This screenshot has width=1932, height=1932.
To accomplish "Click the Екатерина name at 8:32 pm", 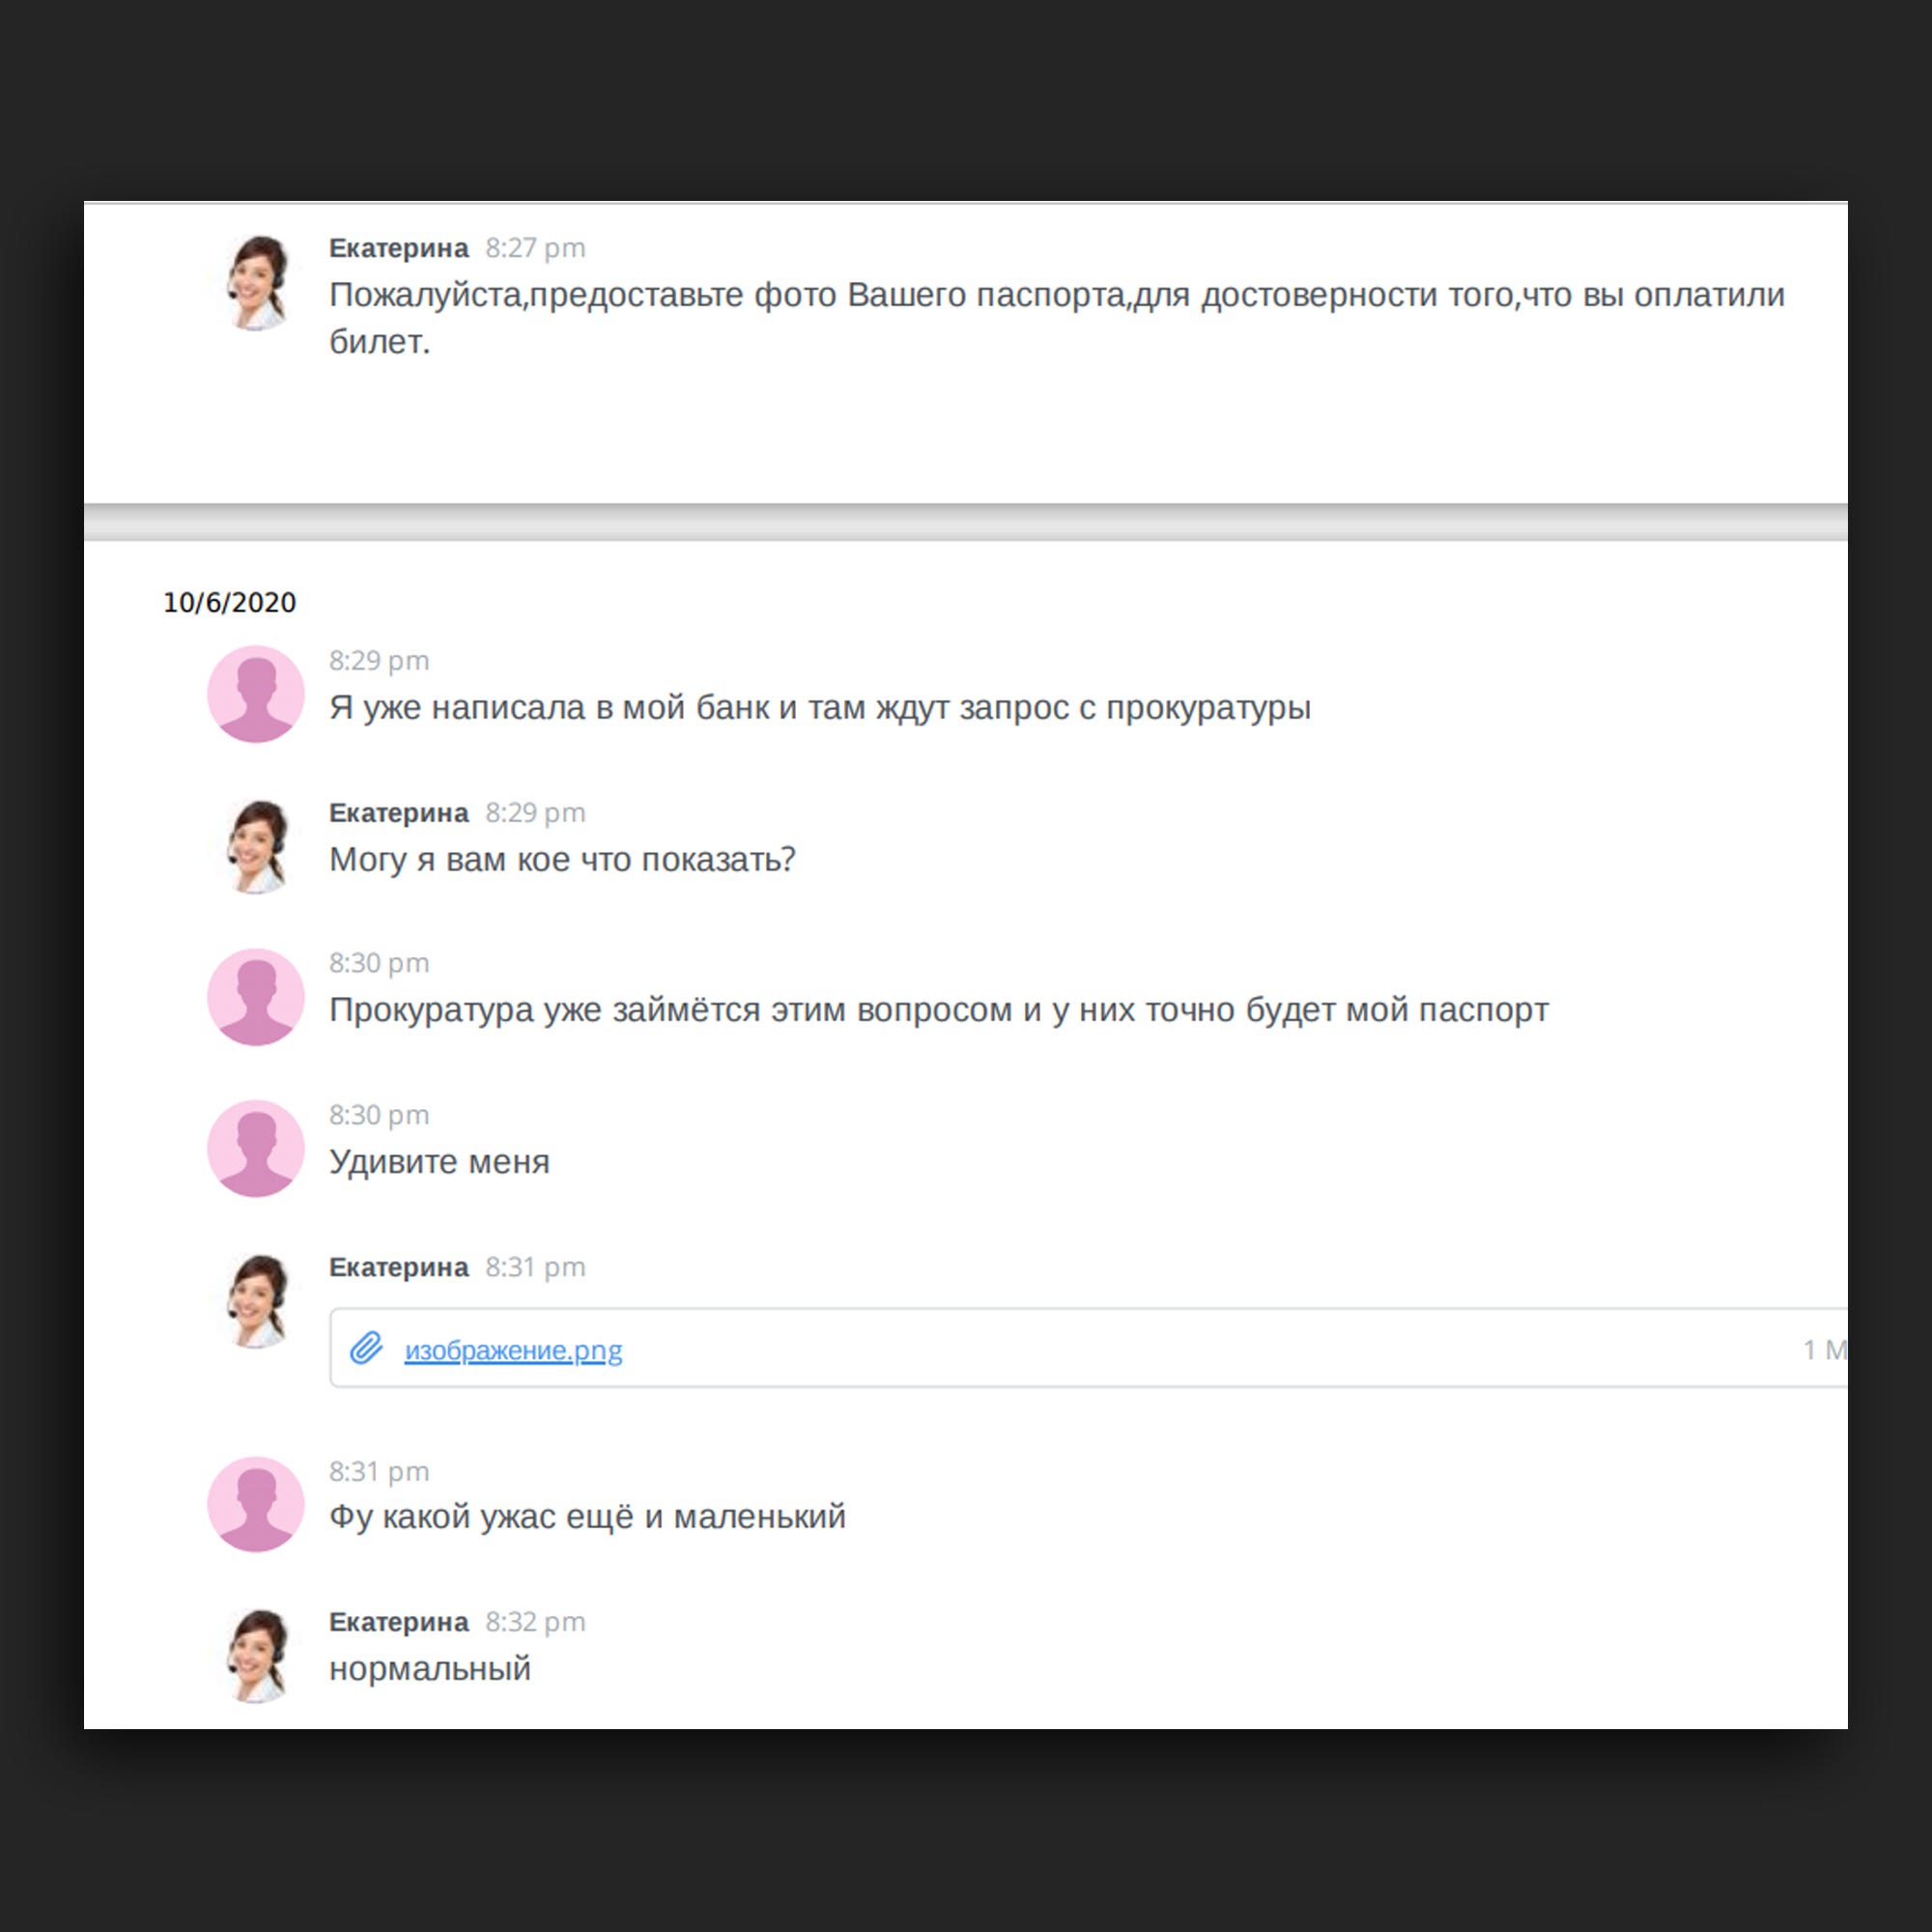I will click(399, 1622).
